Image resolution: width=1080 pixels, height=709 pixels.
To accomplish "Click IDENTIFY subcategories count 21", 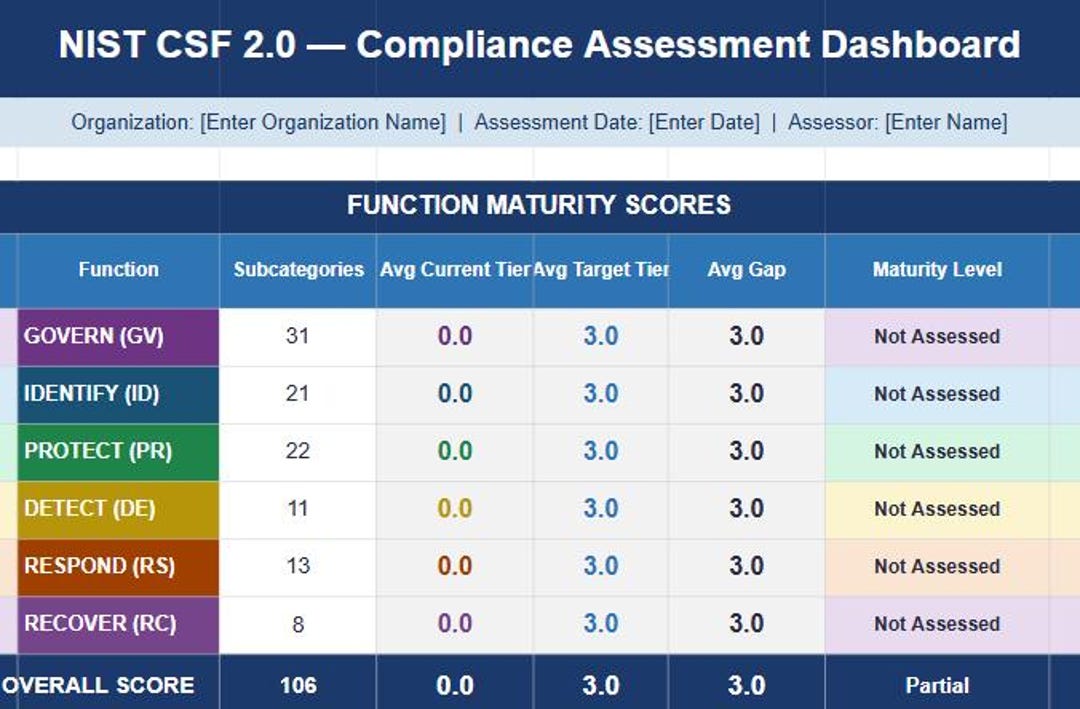I will click(298, 394).
